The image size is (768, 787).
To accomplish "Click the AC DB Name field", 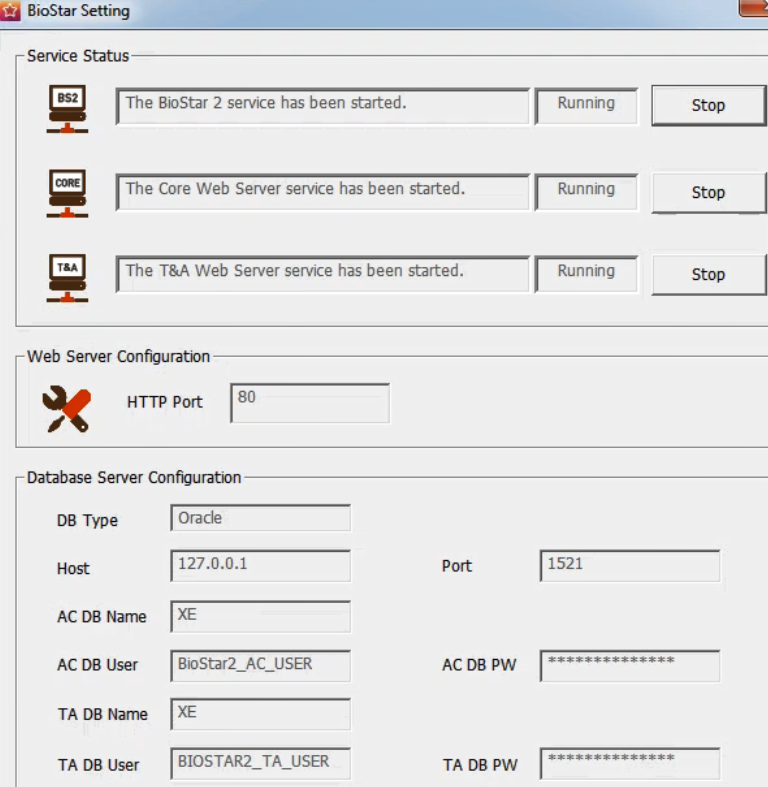I will [261, 616].
